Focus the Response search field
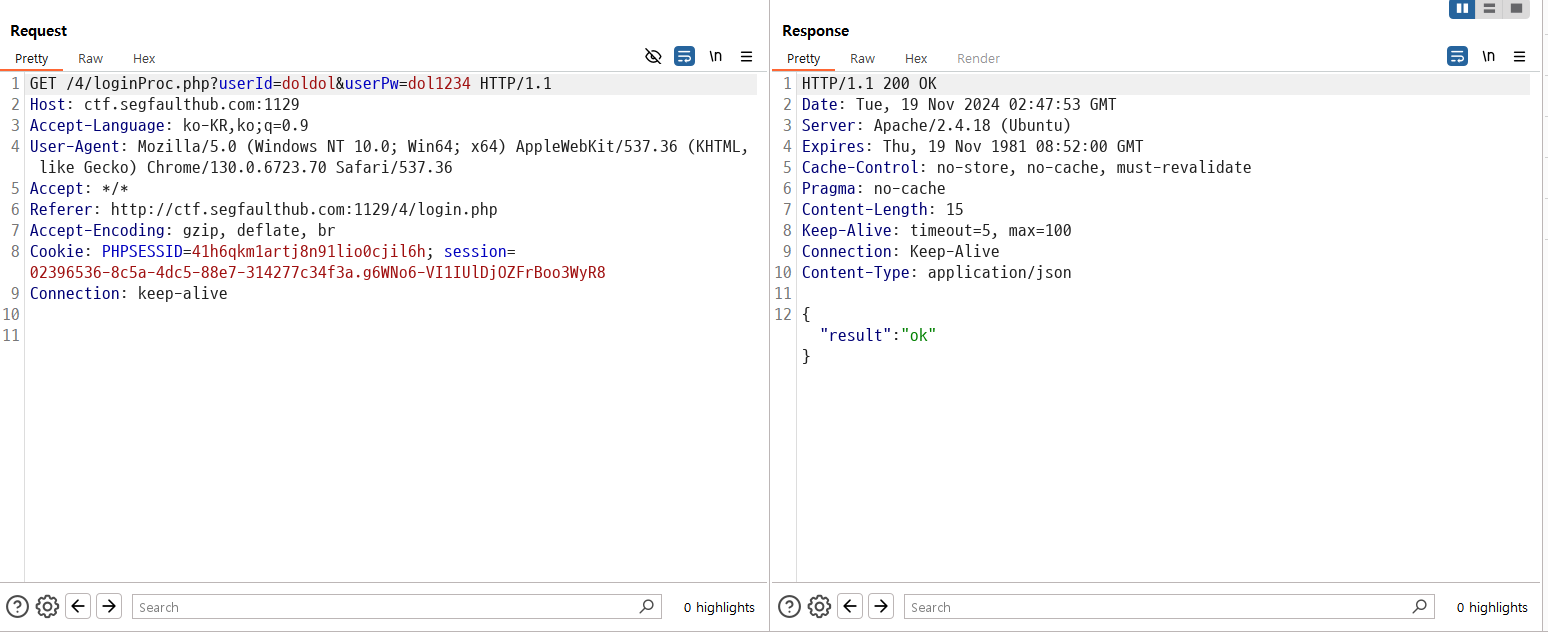The width and height of the screenshot is (1548, 632). point(1168,606)
